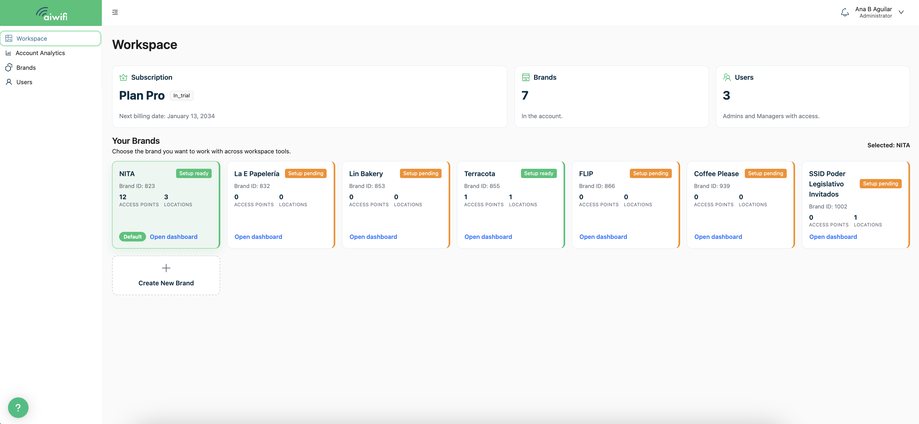Click the Default badge on NITA
Viewport: 919px width, 424px height.
point(132,237)
